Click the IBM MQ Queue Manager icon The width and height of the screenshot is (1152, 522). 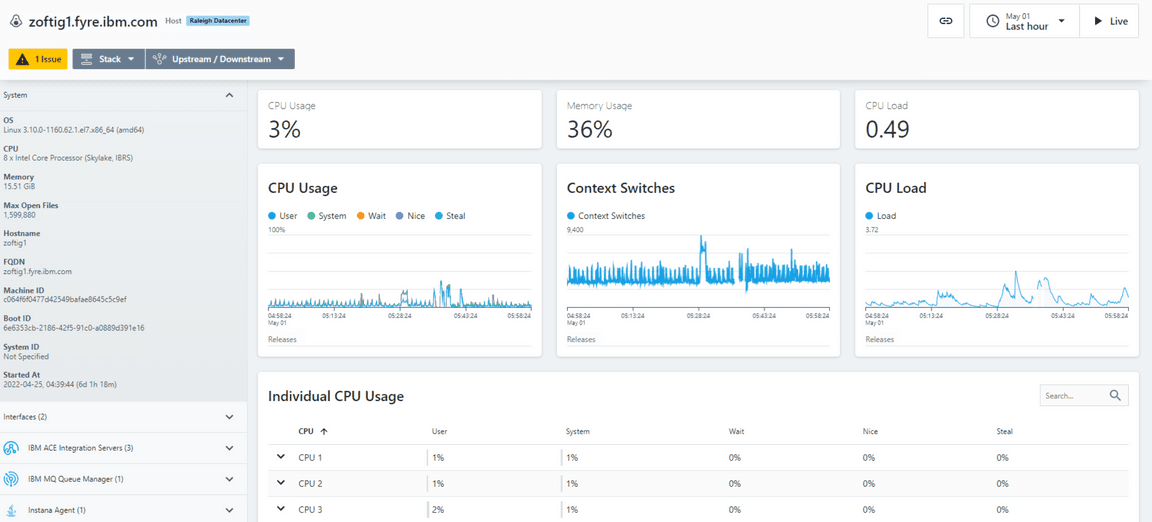[x=11, y=479]
